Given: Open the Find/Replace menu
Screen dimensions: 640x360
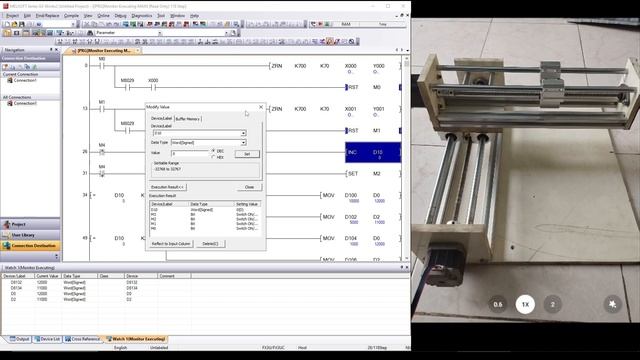Looking at the screenshot, I should [x=47, y=16].
